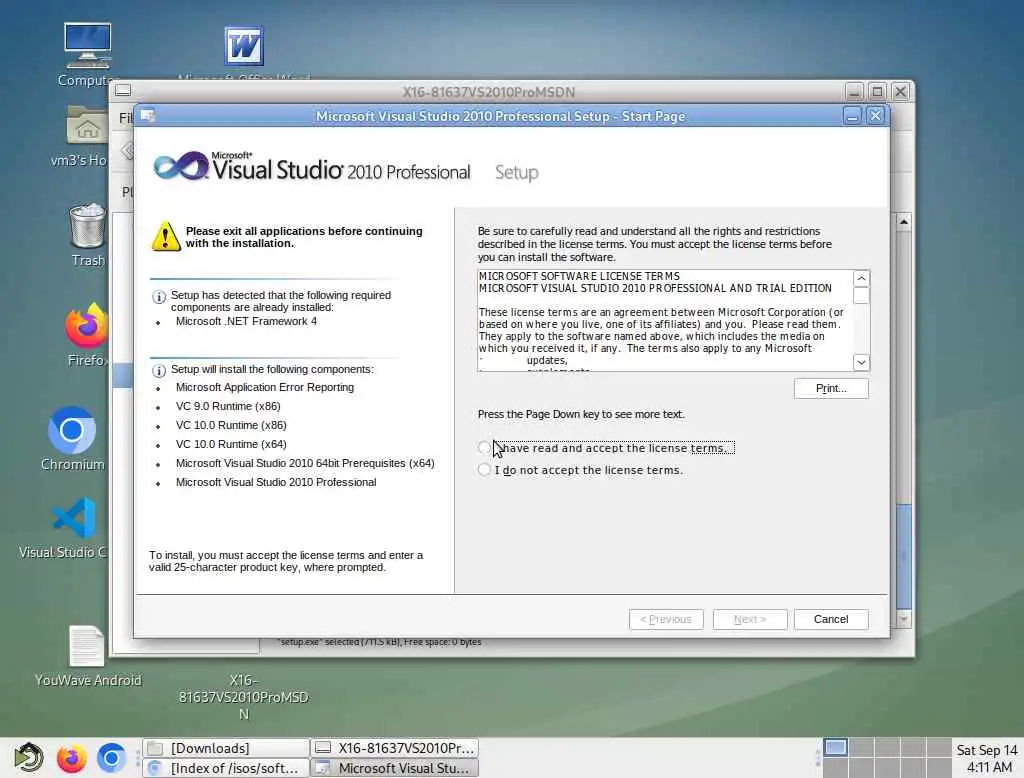This screenshot has width=1024, height=778.
Task: Click info icon beside detected components
Action: tap(159, 297)
